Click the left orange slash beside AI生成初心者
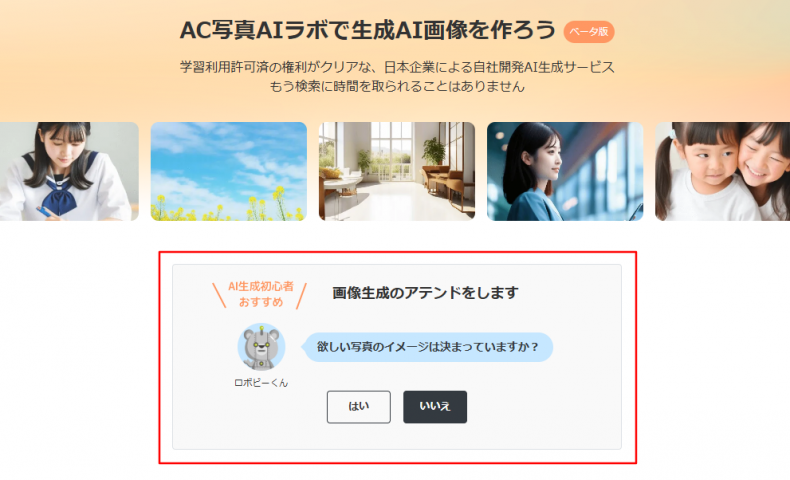790x480 pixels. click(x=219, y=295)
